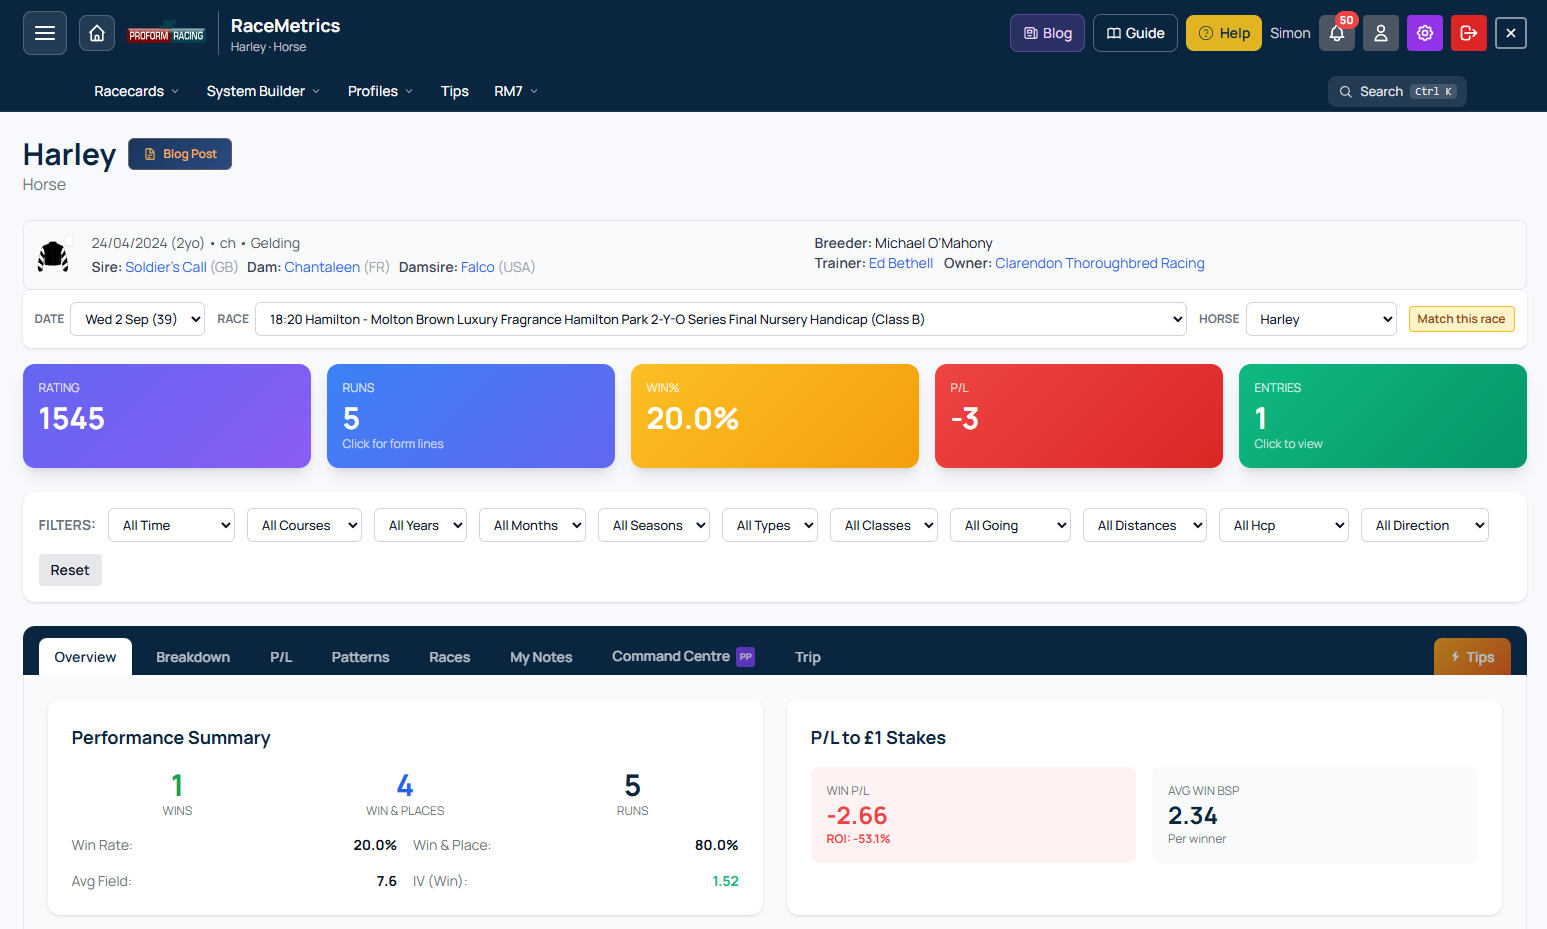Expand the Racecards menu
1547x929 pixels.
coord(137,91)
